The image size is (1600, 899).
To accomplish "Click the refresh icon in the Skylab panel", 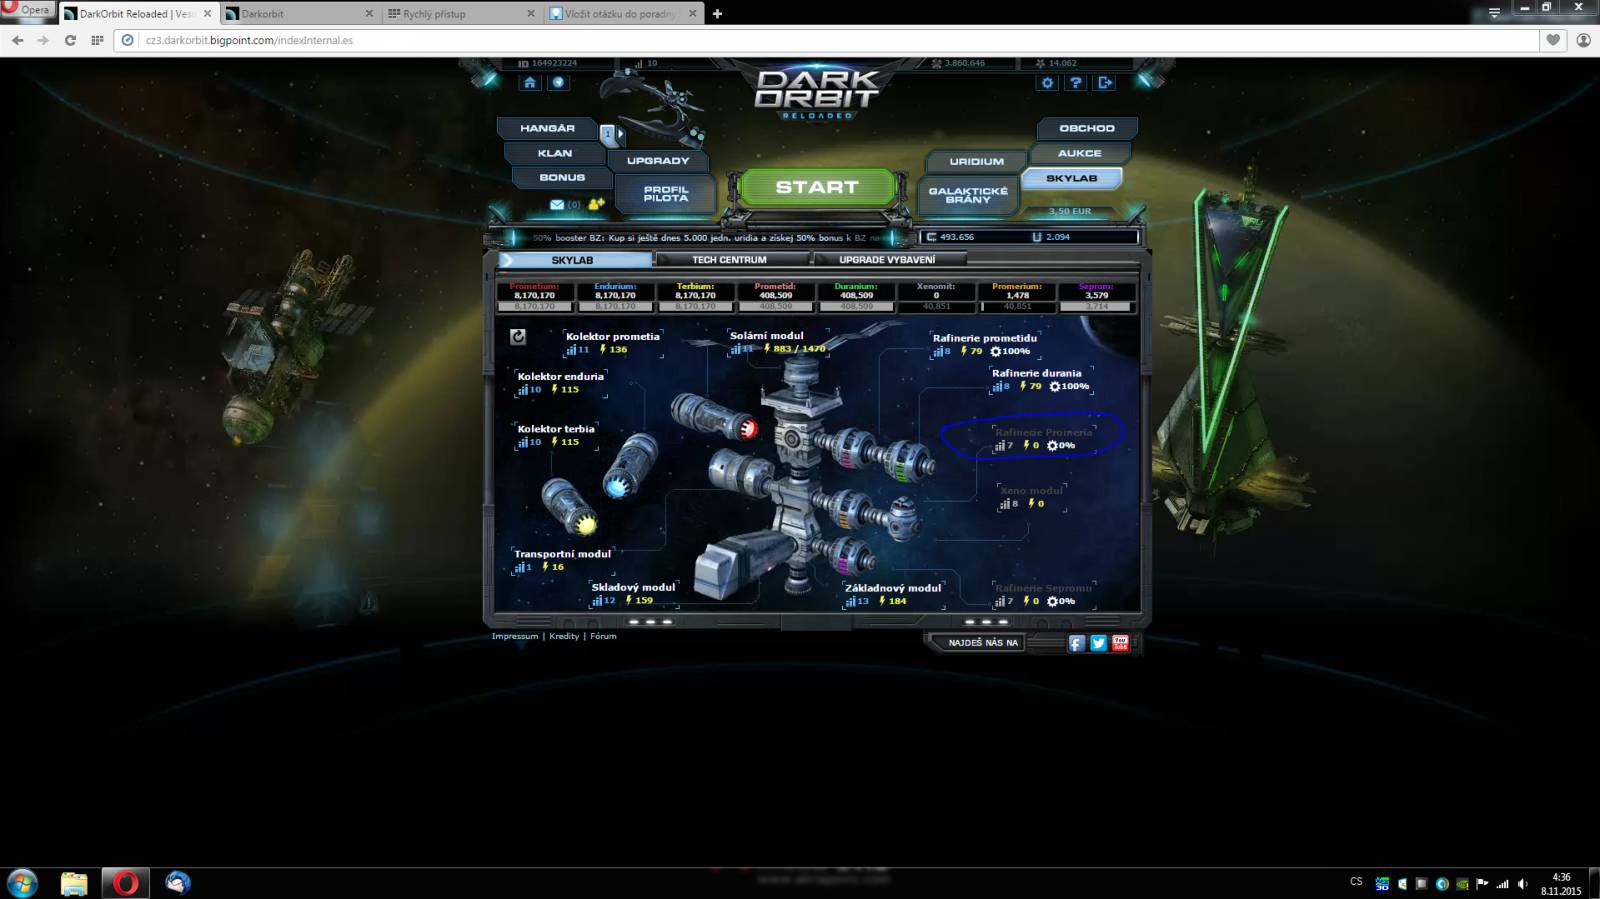I will tap(518, 337).
